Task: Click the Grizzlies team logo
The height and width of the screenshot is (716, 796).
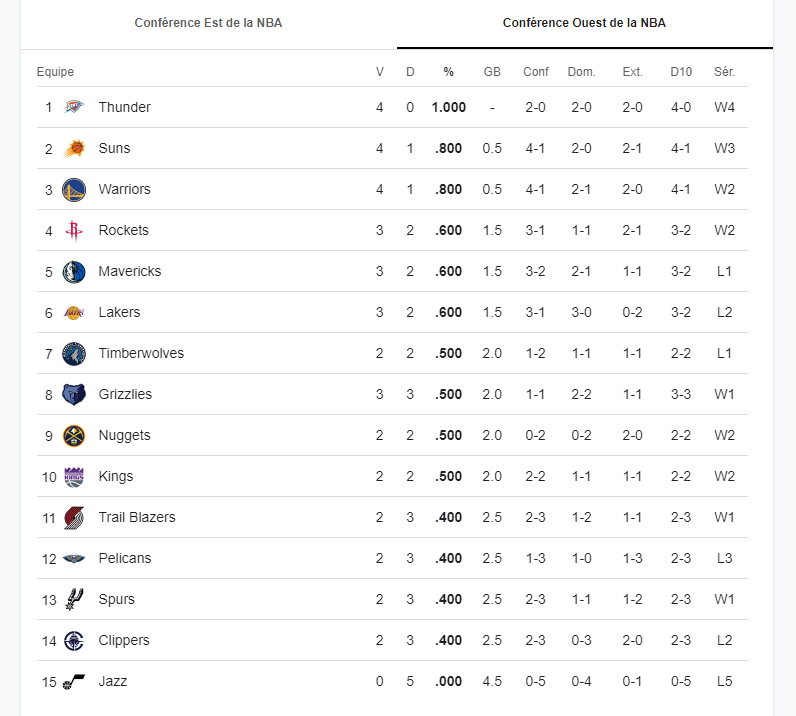Action: click(x=74, y=394)
